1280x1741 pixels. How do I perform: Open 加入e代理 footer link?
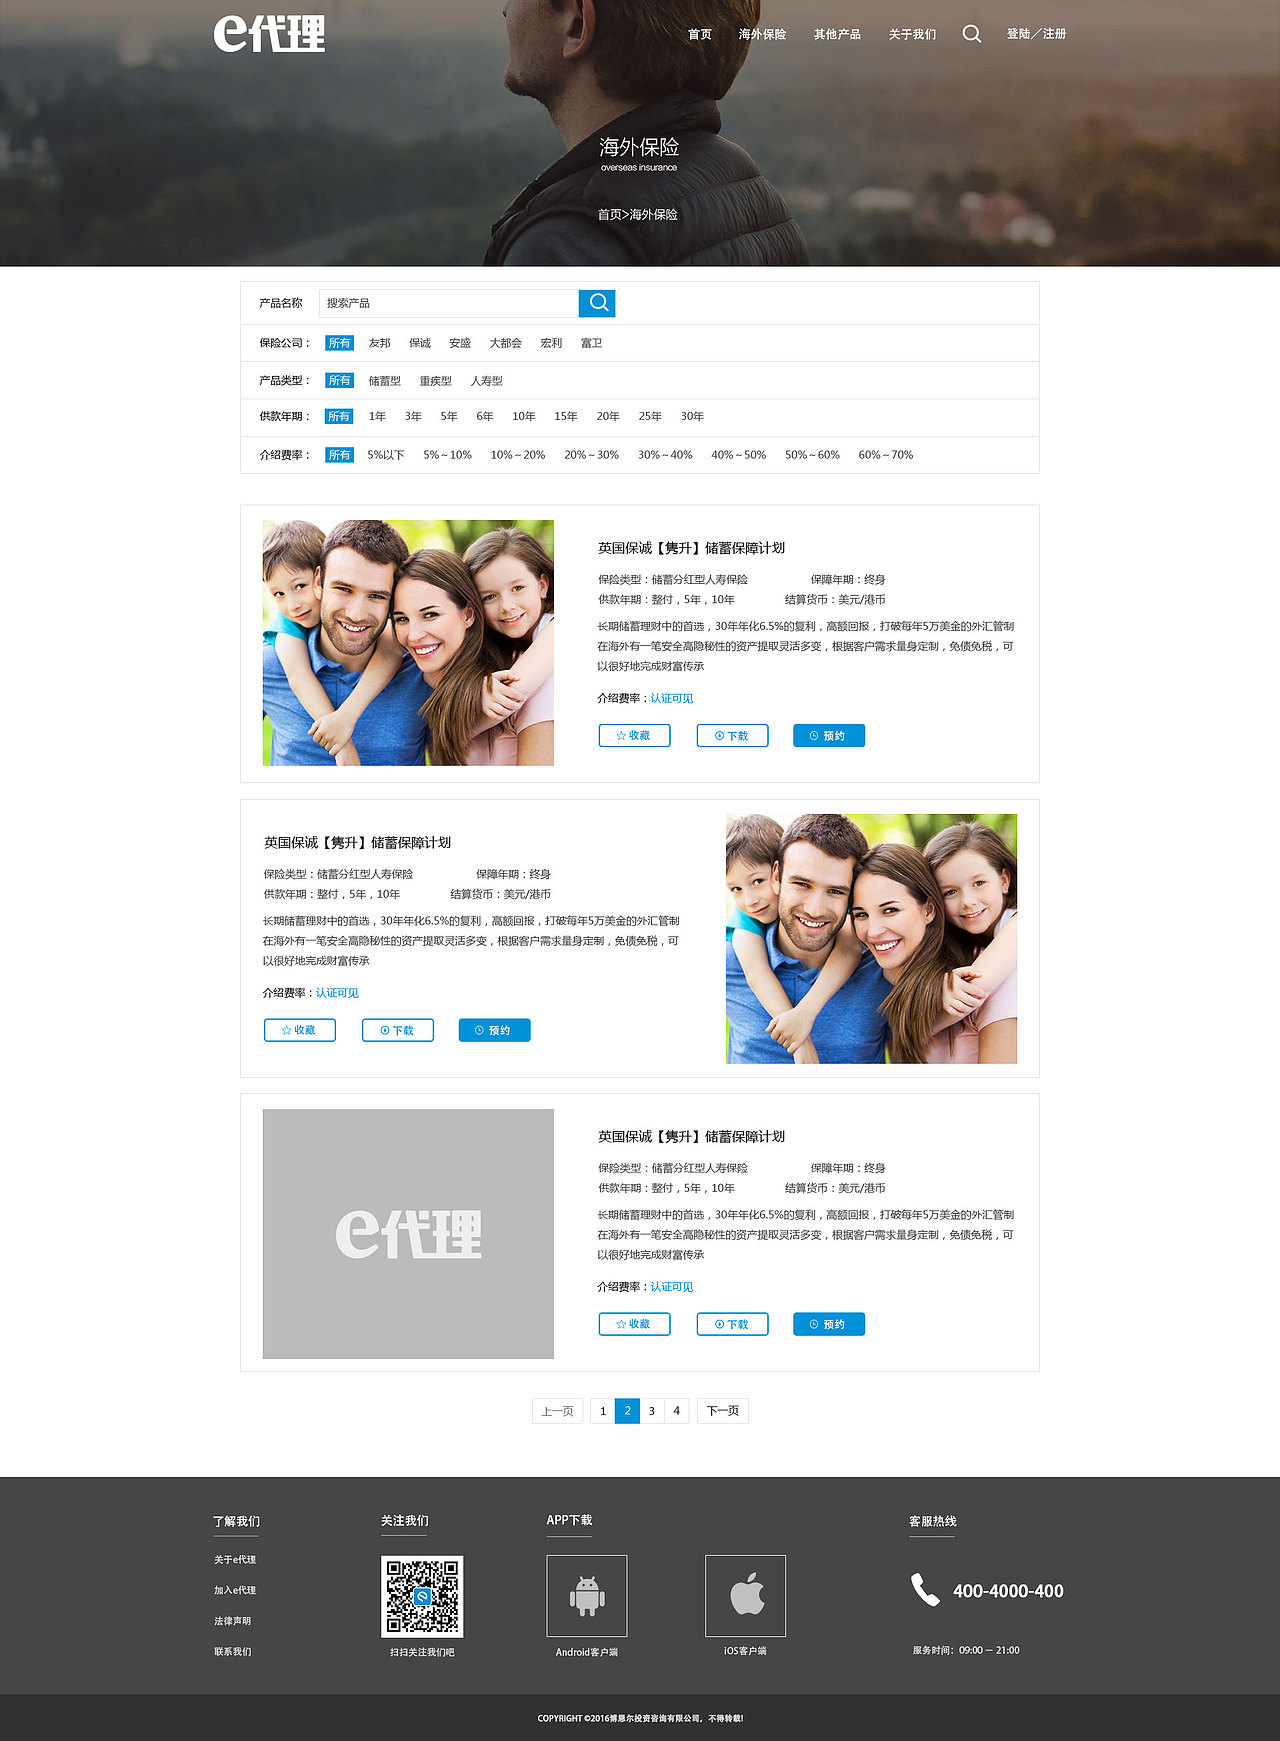pyautogui.click(x=235, y=1590)
